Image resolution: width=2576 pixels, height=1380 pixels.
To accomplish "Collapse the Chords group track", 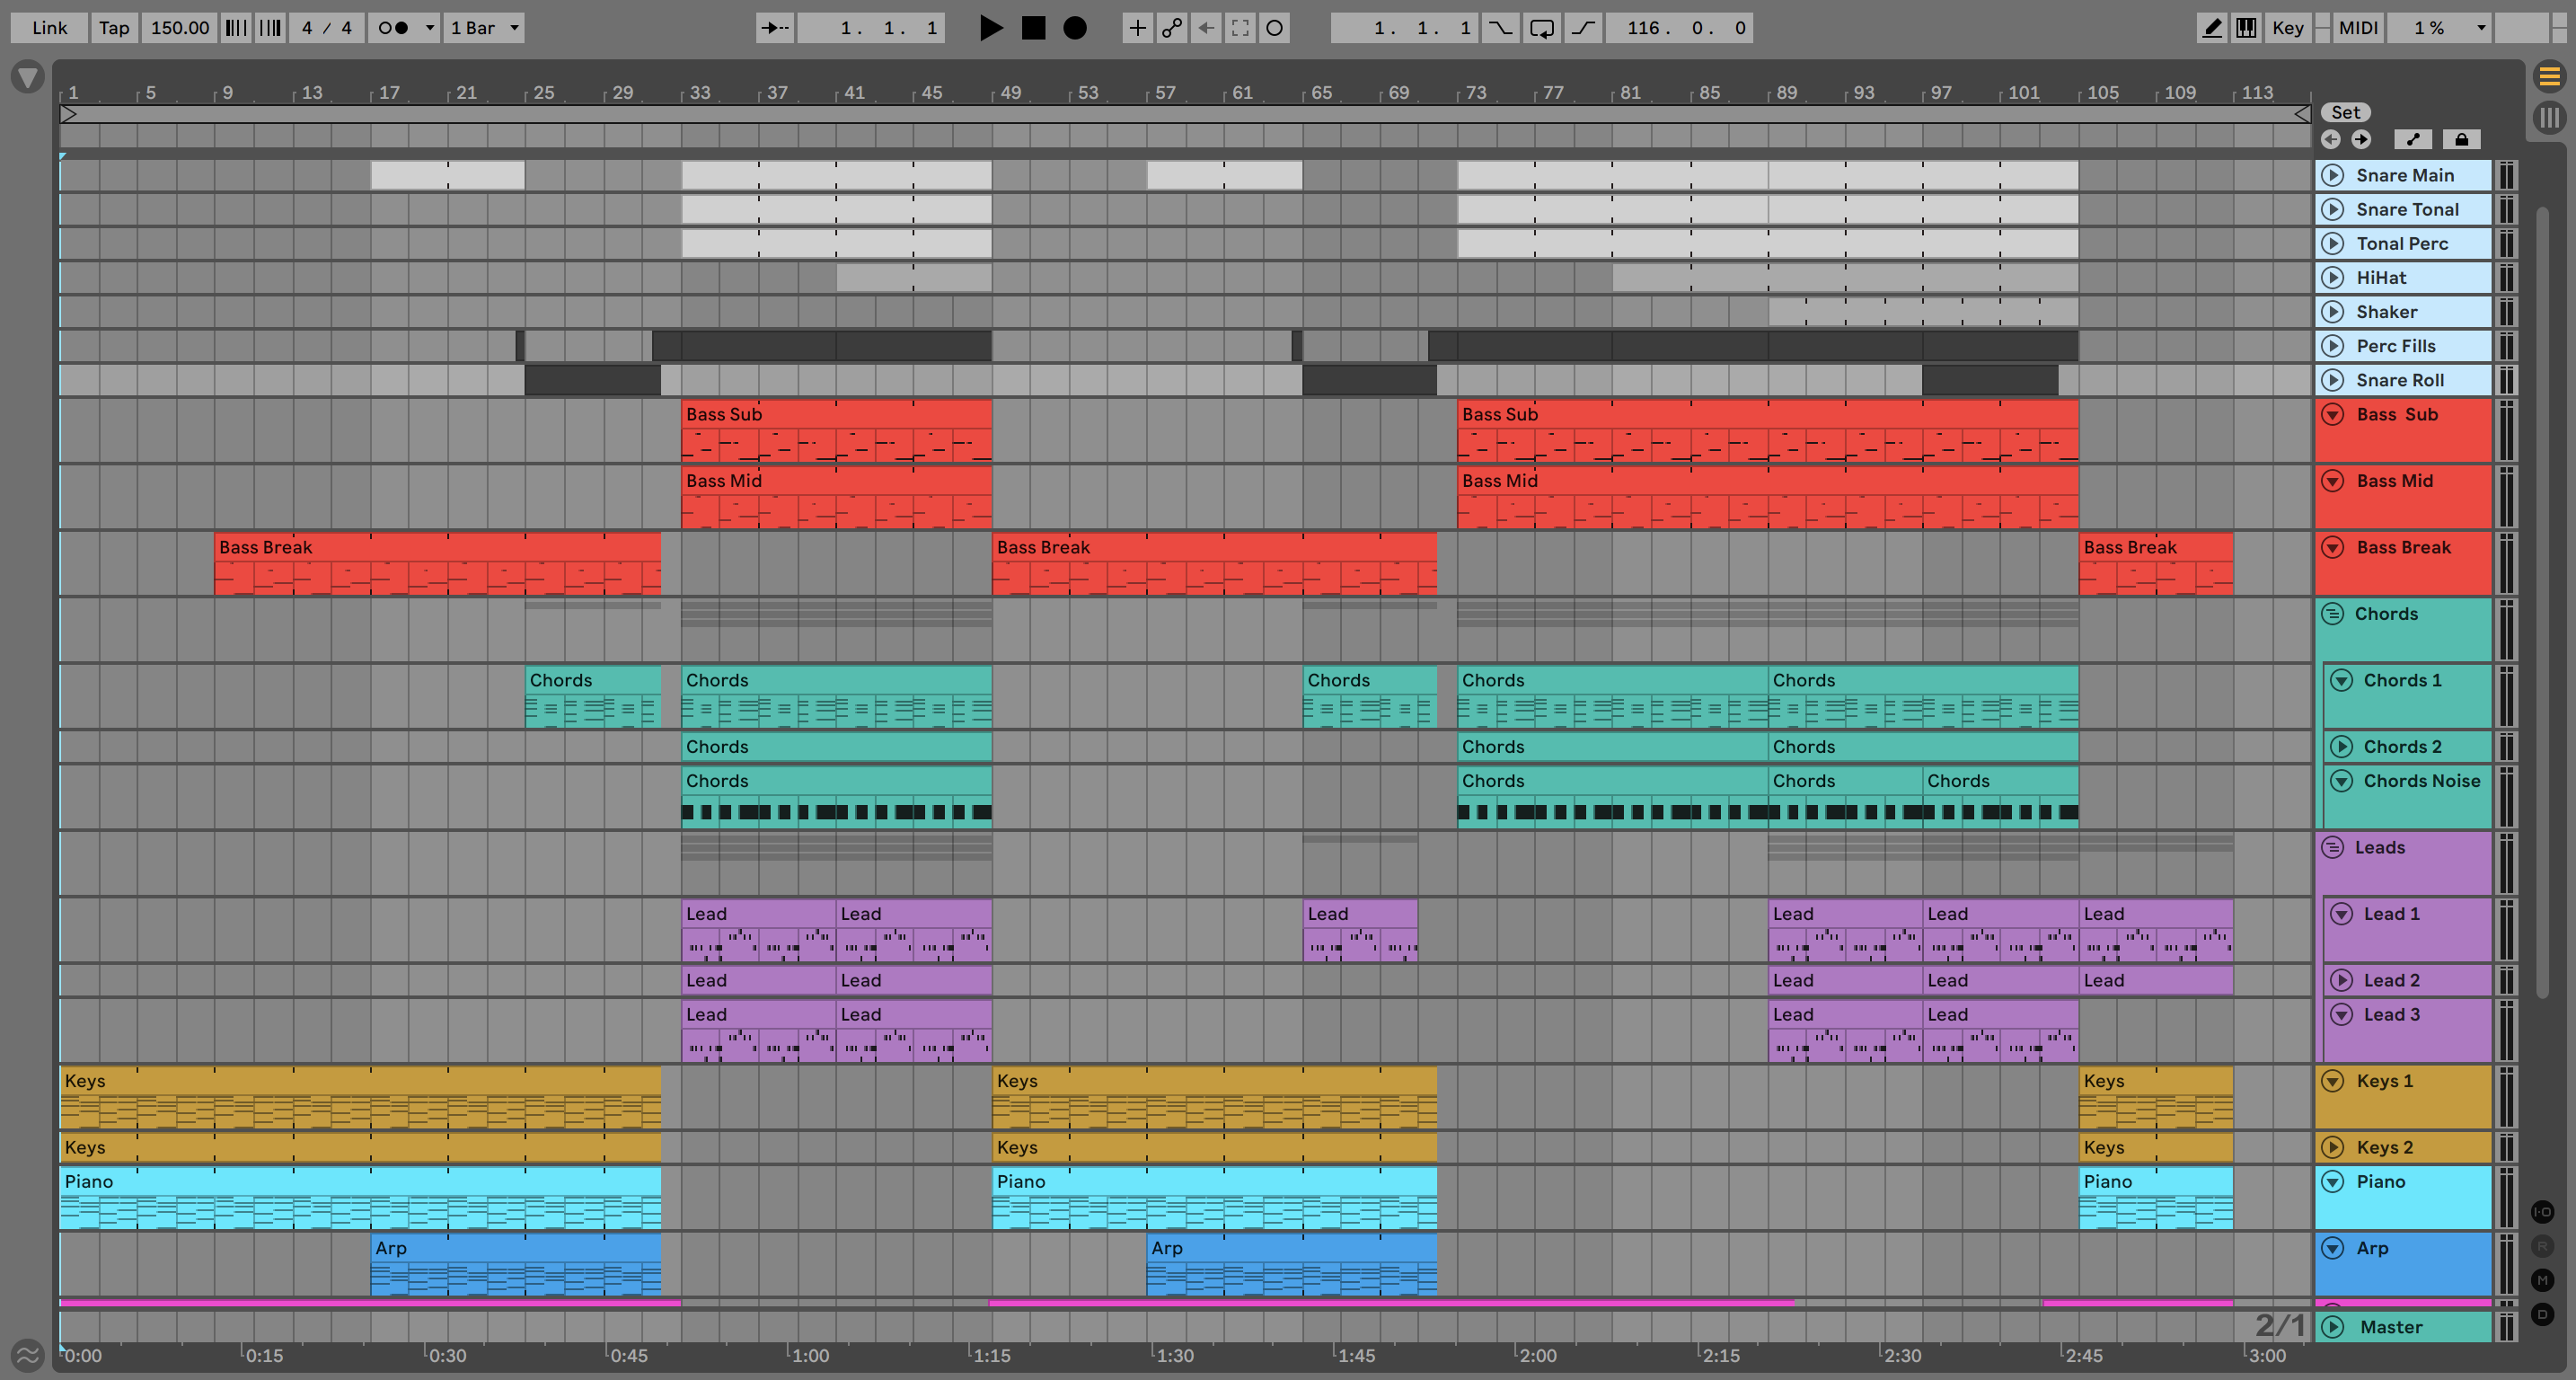I will [2332, 614].
